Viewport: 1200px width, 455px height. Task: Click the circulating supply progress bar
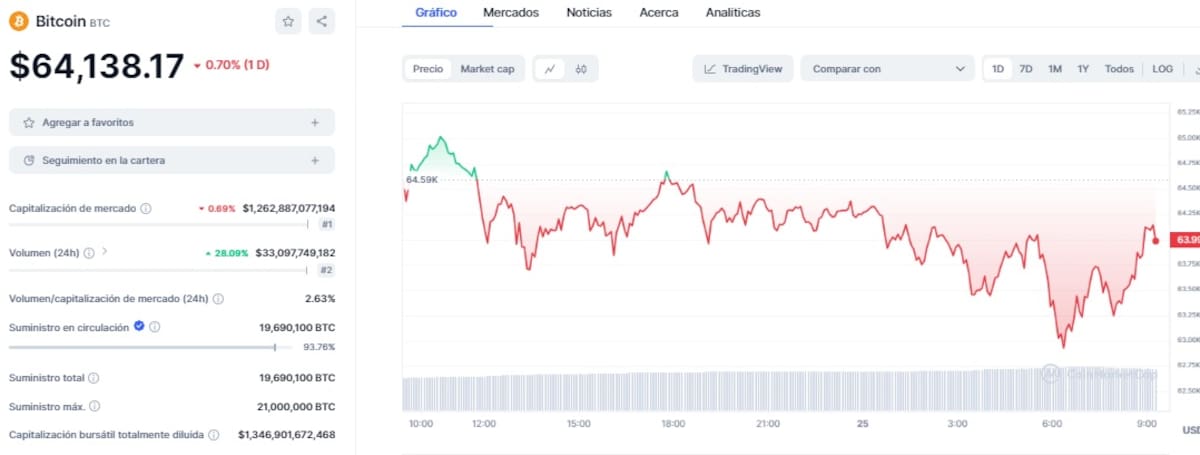142,347
